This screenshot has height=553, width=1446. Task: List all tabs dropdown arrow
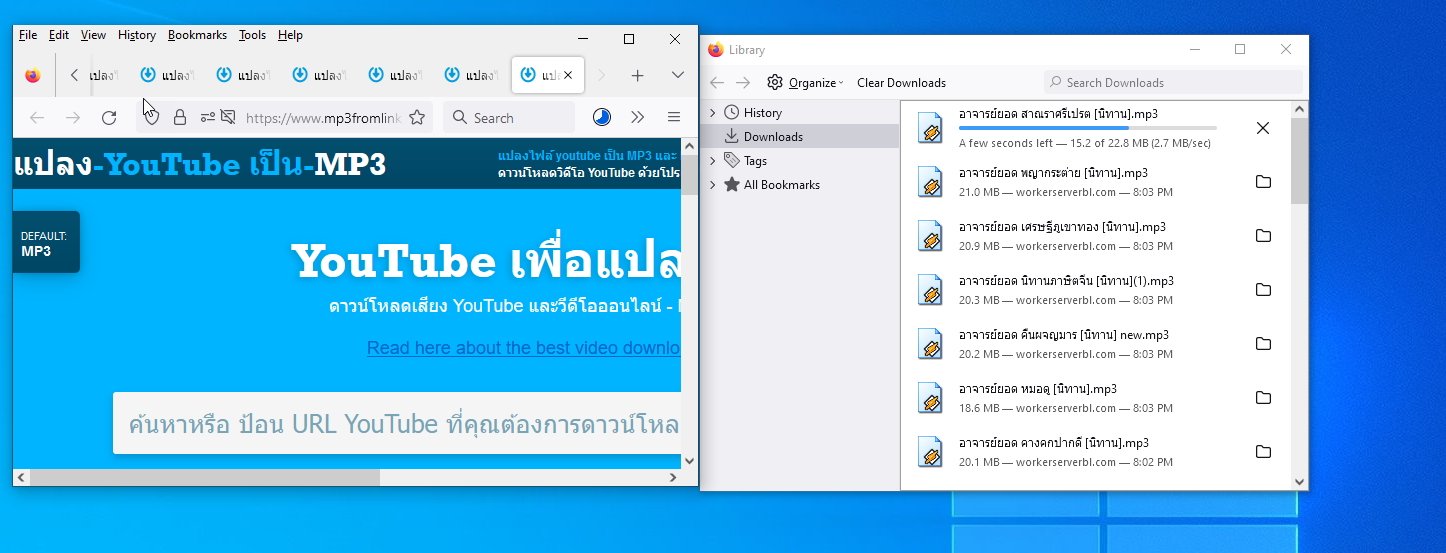(x=677, y=75)
